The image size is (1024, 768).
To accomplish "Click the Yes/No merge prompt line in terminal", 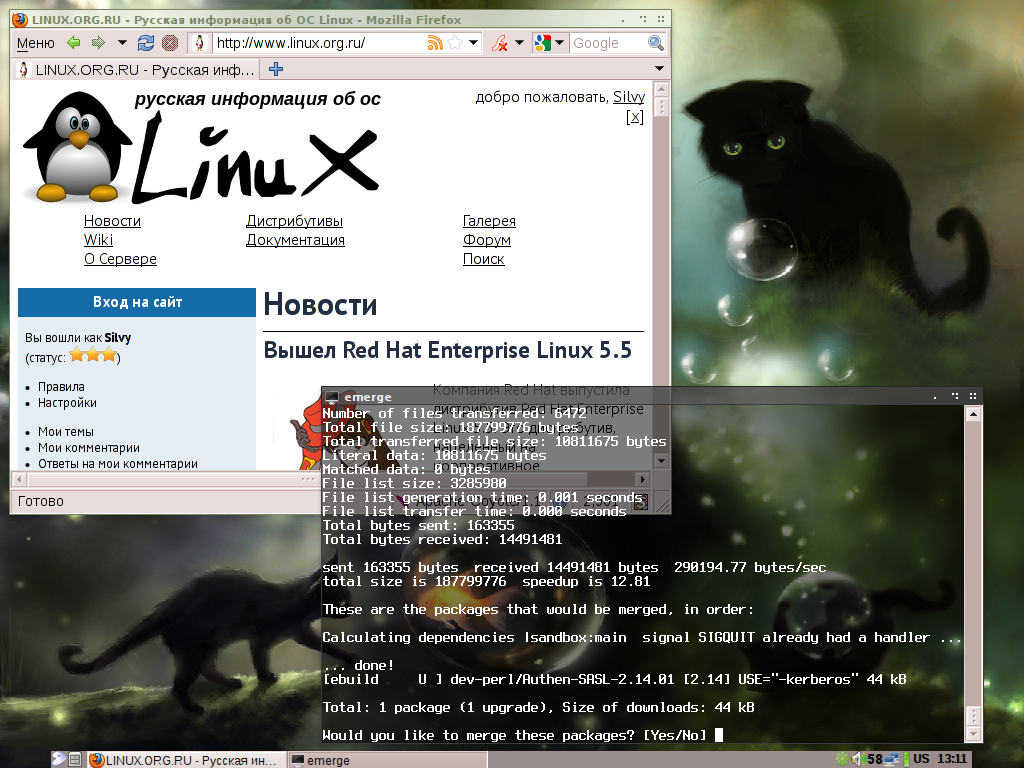I will point(515,735).
